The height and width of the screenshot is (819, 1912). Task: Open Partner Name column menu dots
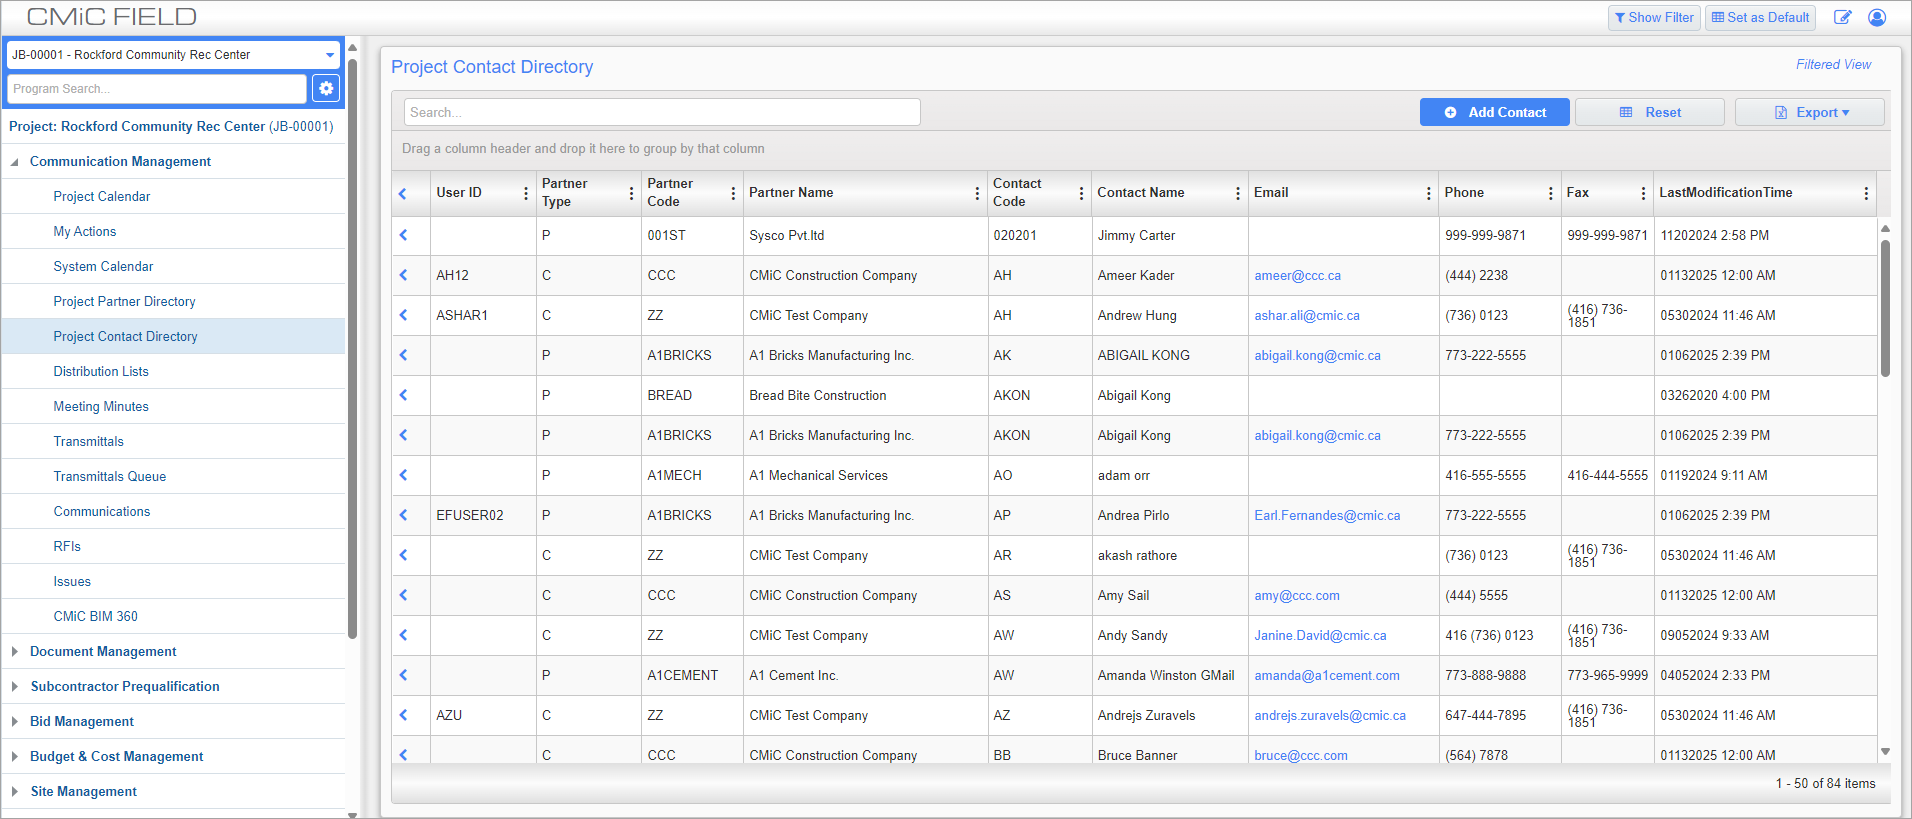pyautogui.click(x=977, y=193)
